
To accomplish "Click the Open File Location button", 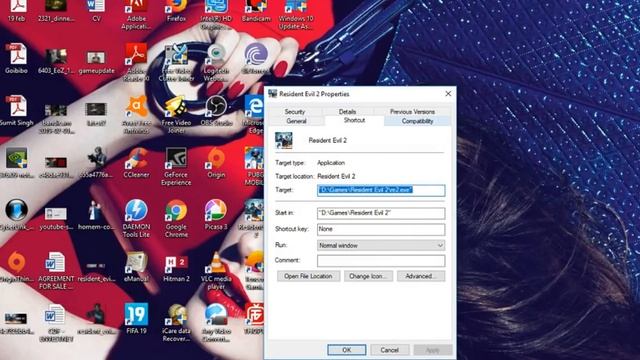I will [308, 276].
